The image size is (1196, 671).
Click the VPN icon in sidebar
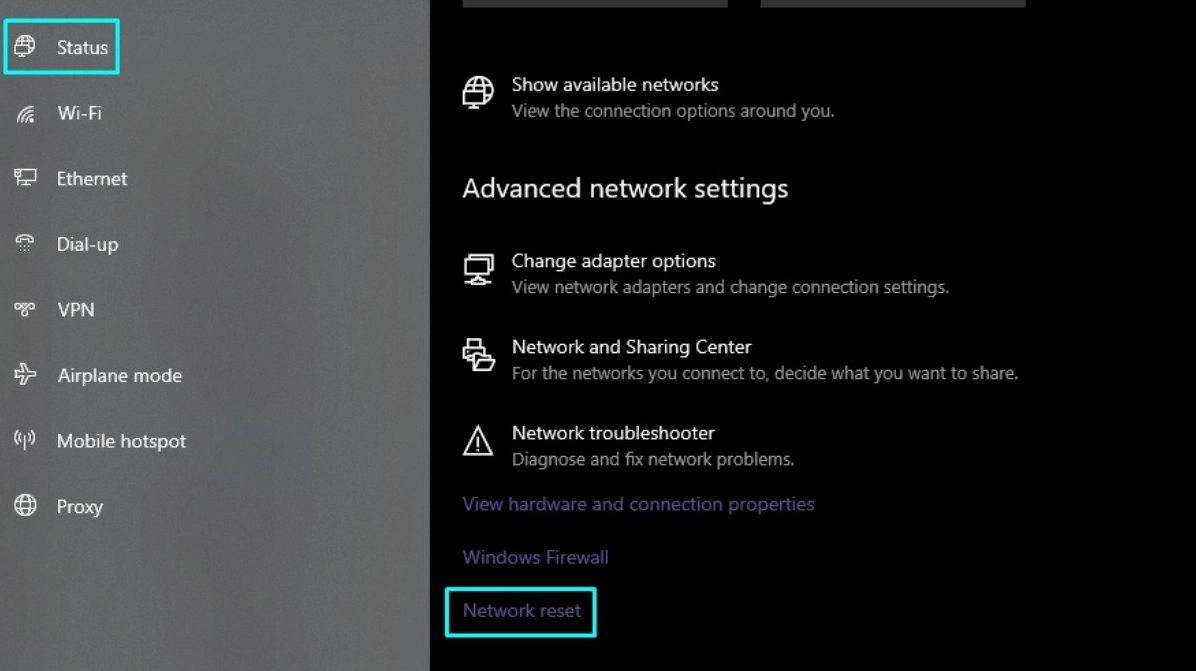[x=25, y=310]
